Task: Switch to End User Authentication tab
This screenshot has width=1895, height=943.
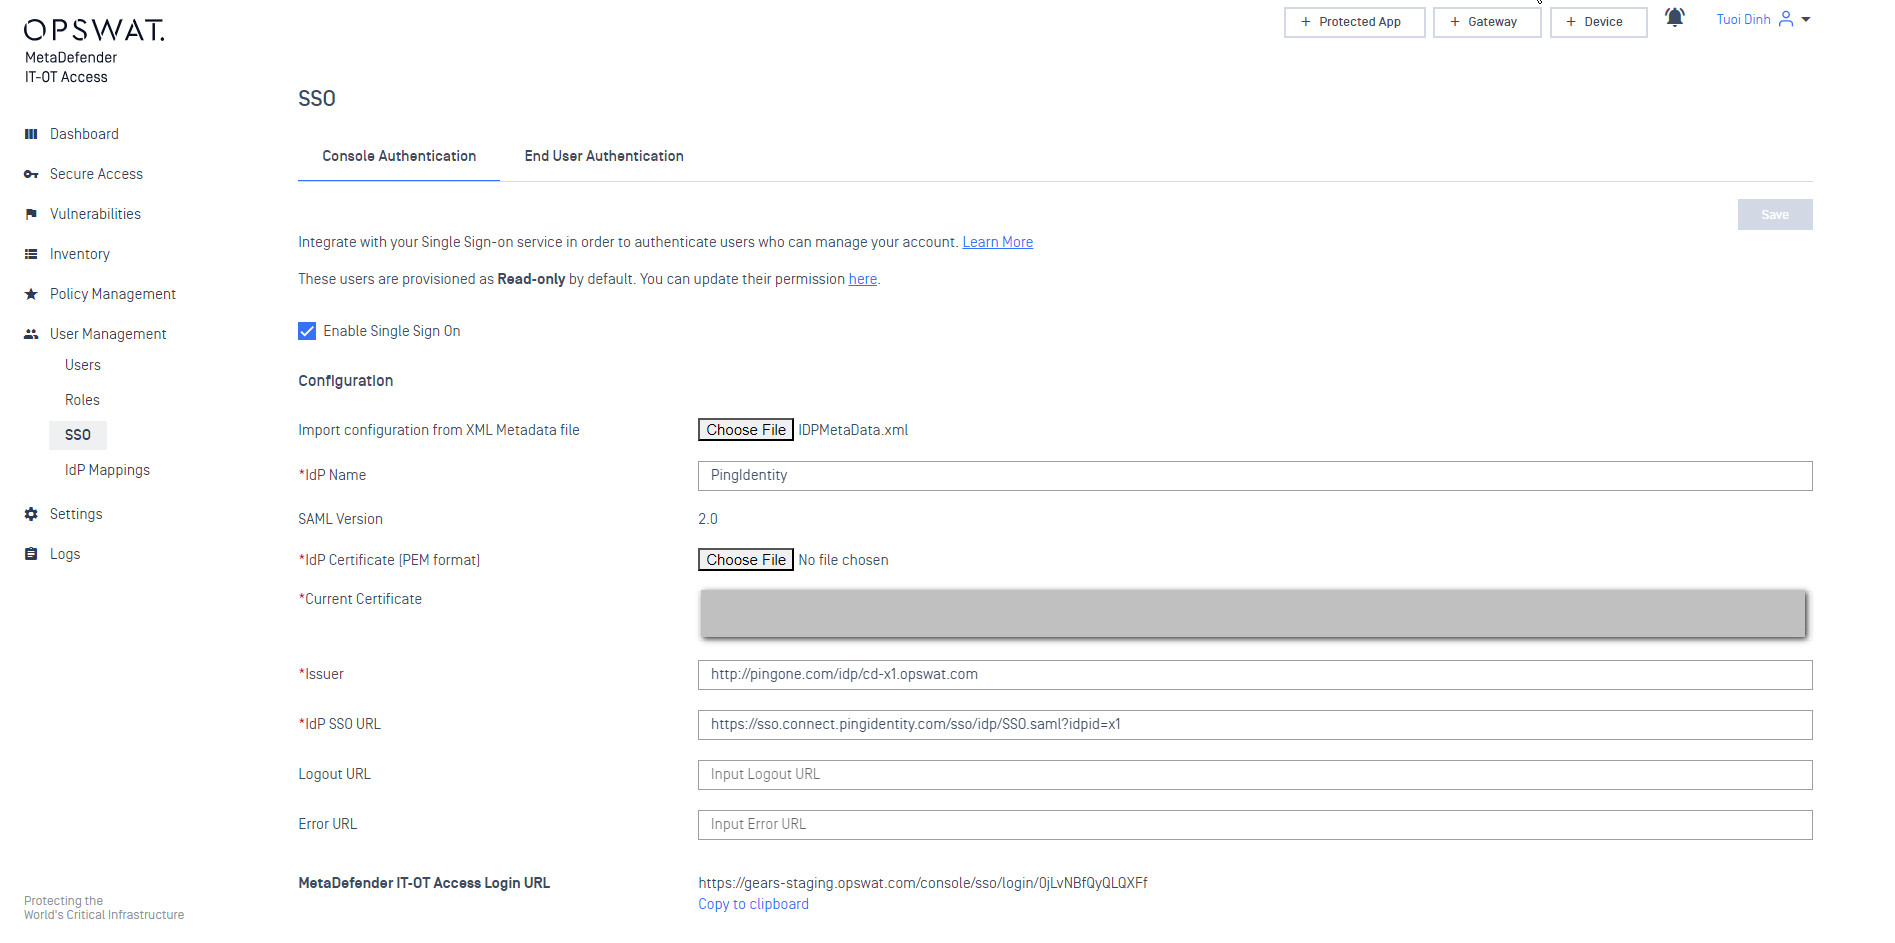Action: (604, 156)
